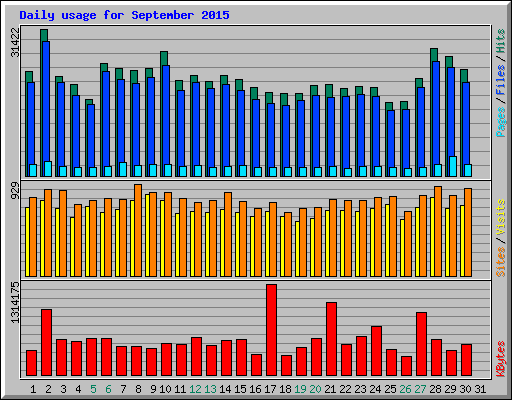Select the green Hits bar for day 2
Viewport: 512px width, 400px height.
[44, 35]
